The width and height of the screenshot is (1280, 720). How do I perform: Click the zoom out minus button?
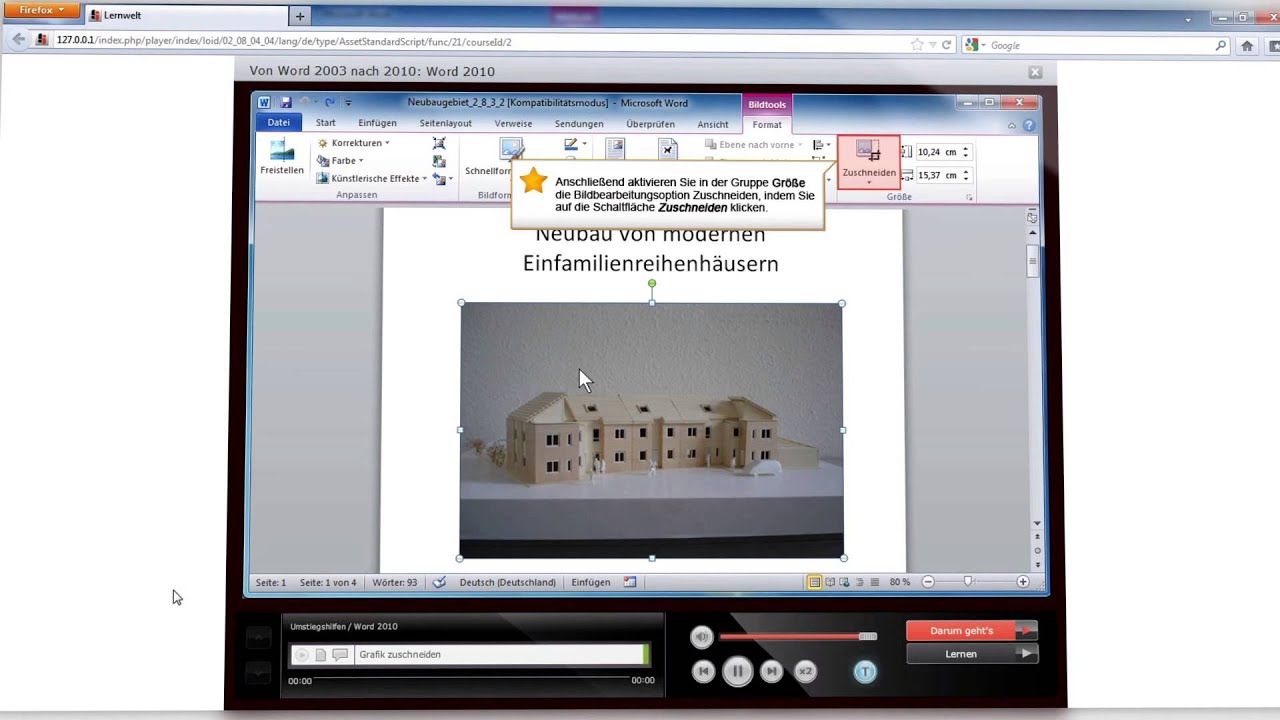click(928, 582)
